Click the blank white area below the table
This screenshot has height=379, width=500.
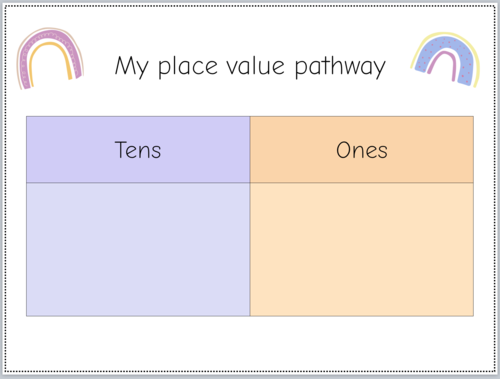click(250, 343)
